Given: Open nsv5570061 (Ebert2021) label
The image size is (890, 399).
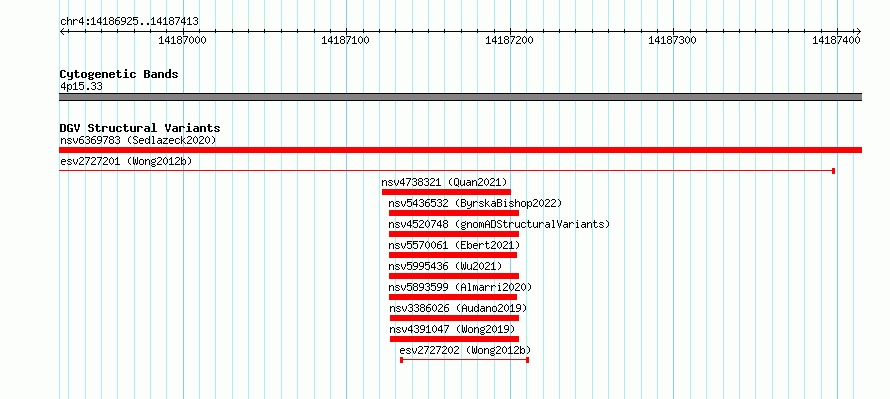Looking at the screenshot, I should coord(454,245).
